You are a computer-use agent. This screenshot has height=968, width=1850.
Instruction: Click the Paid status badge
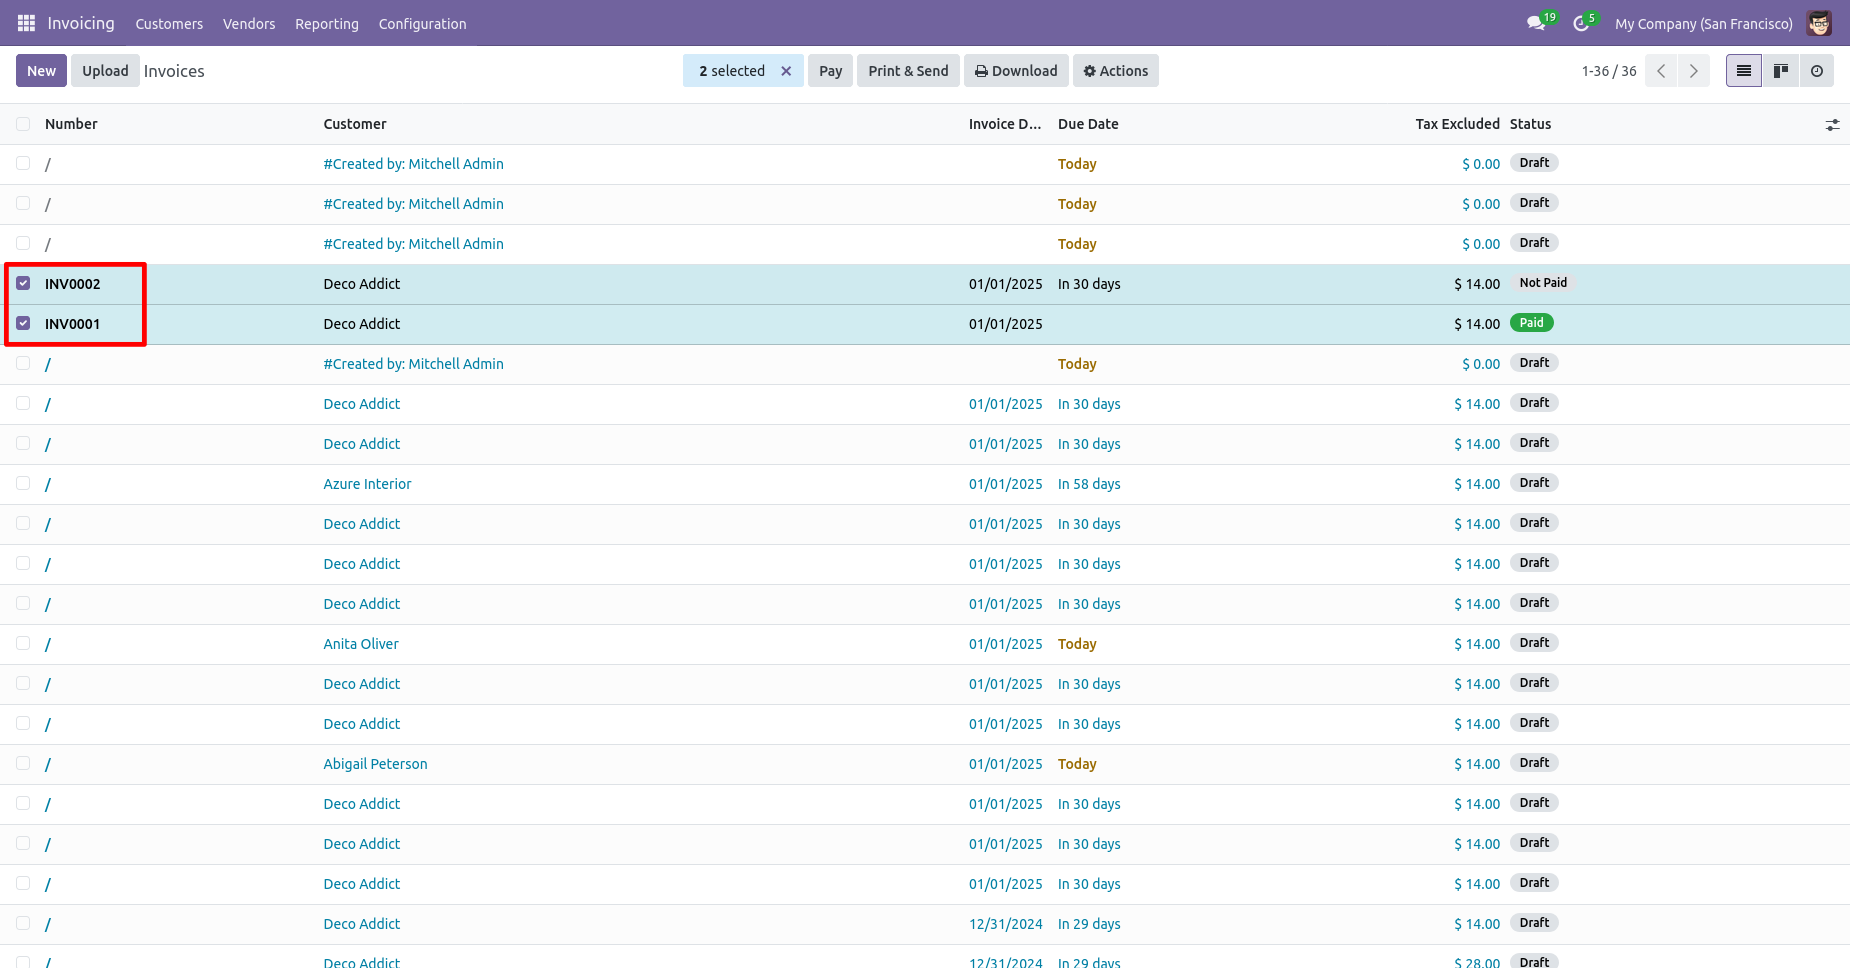click(x=1531, y=323)
